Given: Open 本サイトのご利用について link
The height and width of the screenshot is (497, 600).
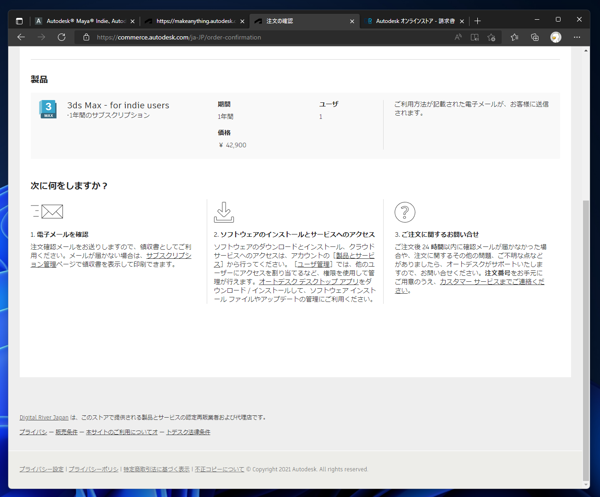Looking at the screenshot, I should click(x=122, y=432).
